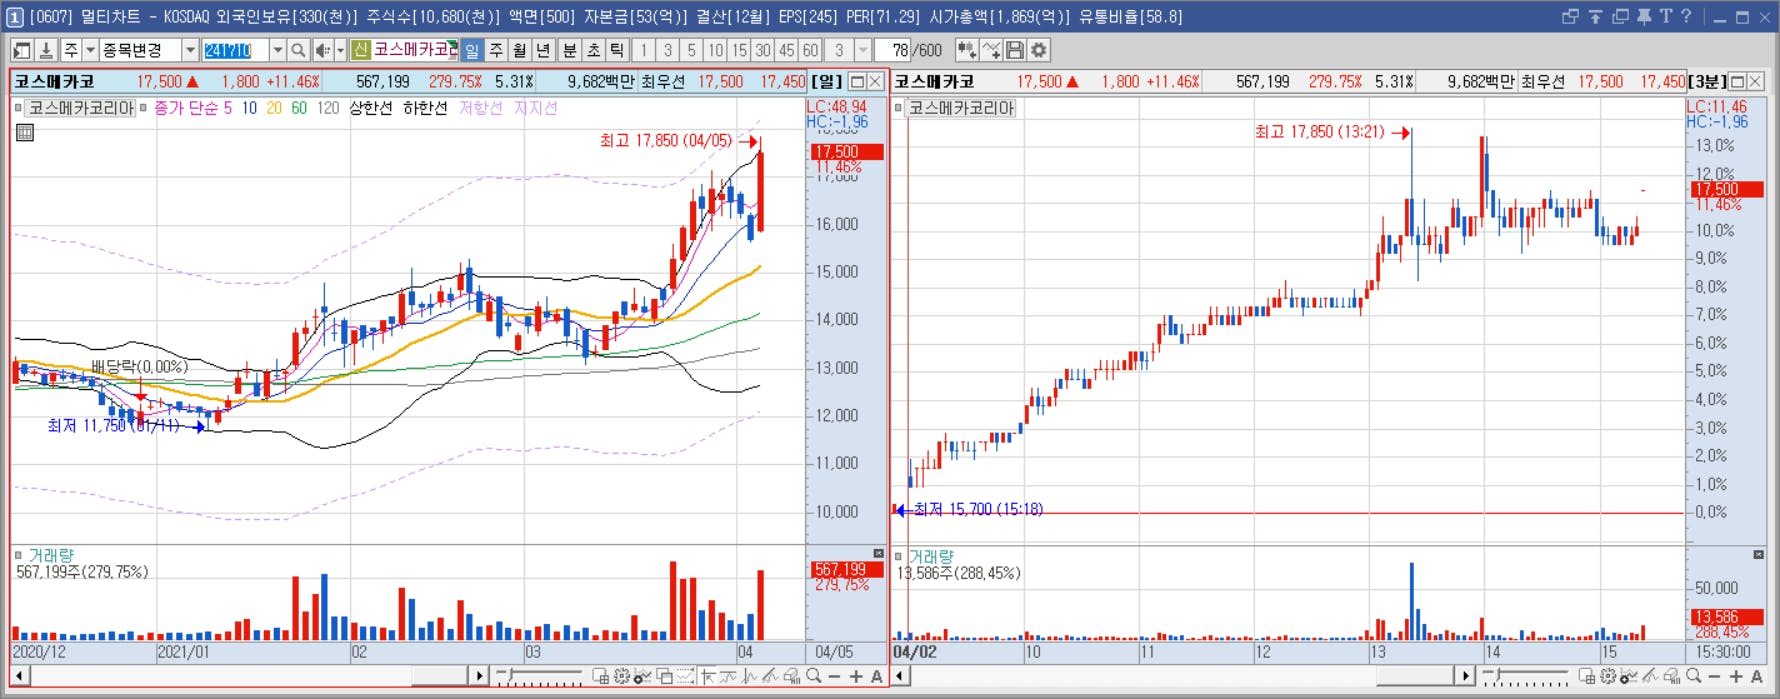
Task: Click the magnifier icon below the three-minute chart
Action: (x=1693, y=676)
